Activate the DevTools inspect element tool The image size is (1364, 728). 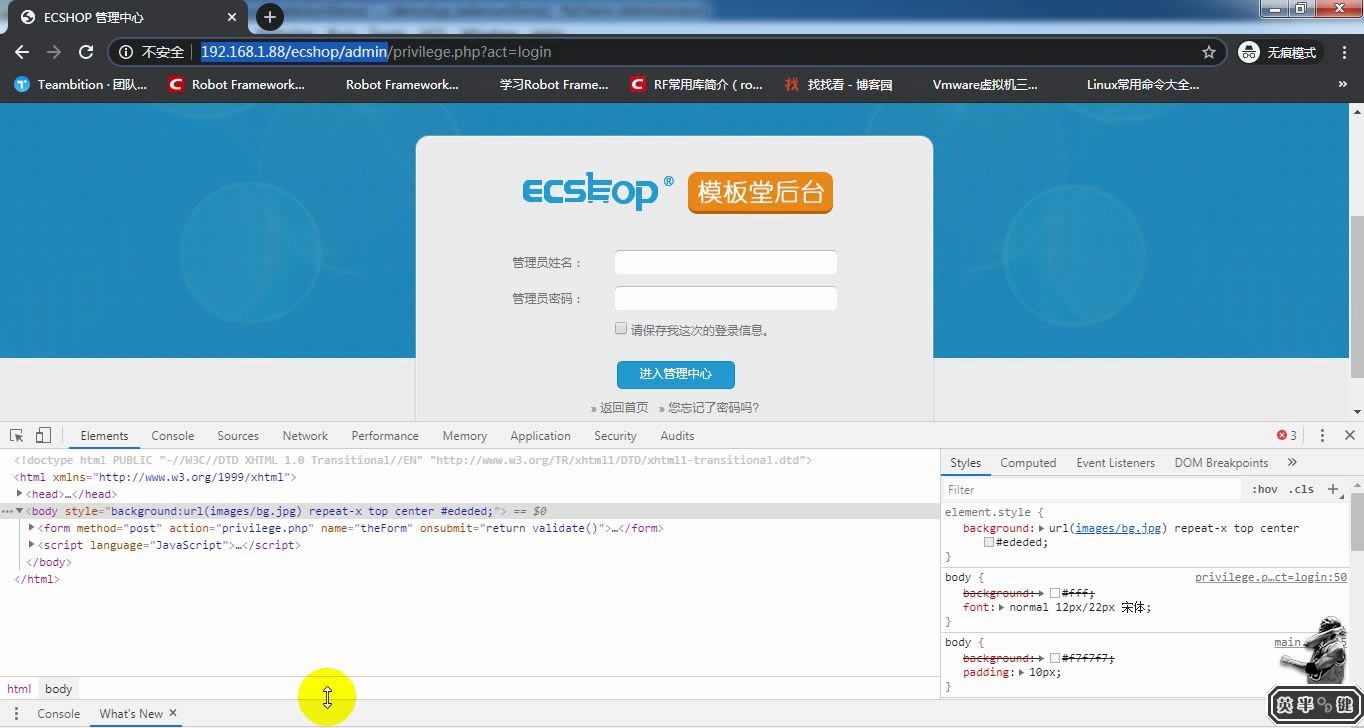coord(17,435)
